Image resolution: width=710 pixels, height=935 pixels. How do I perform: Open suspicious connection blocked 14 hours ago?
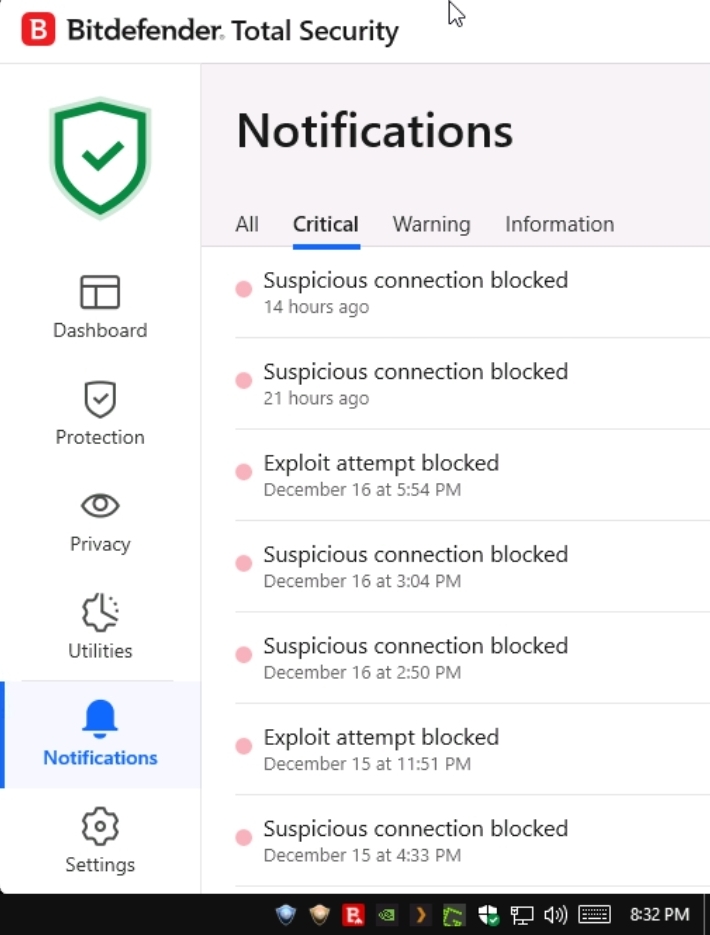415,291
